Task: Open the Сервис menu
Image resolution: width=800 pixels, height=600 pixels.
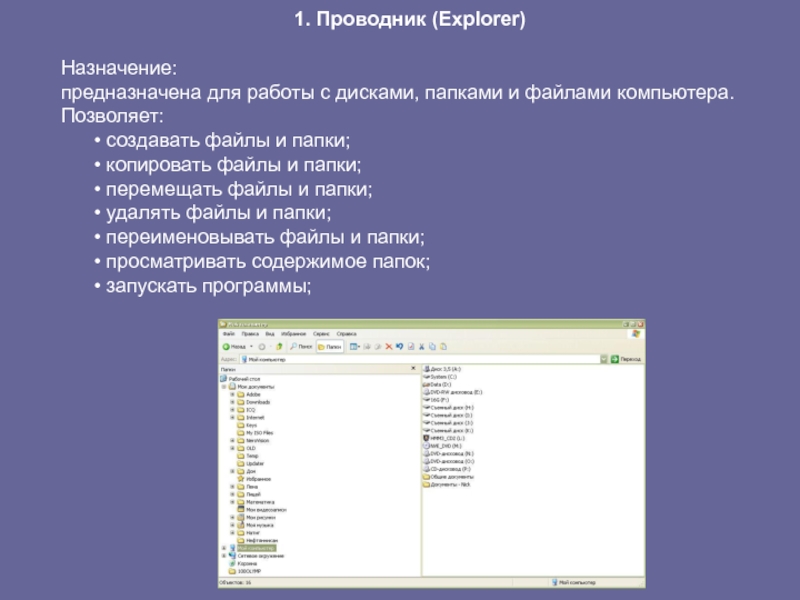Action: click(x=321, y=334)
